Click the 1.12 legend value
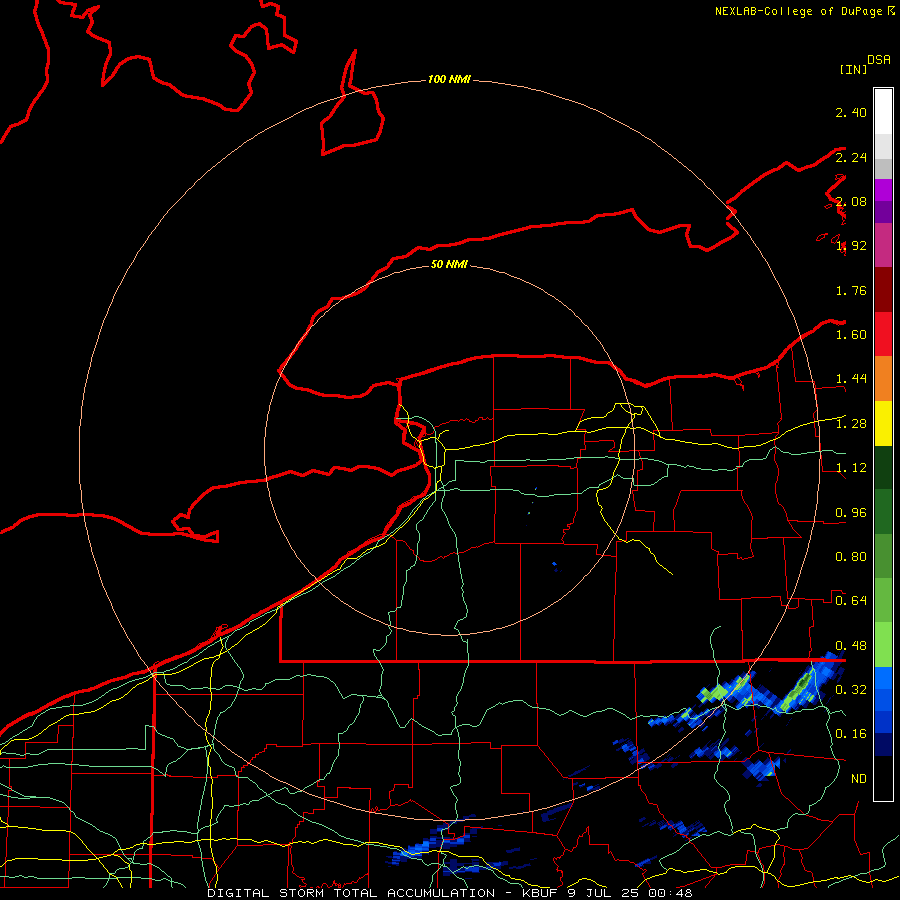Screen dimensions: 900x900 pos(851,468)
